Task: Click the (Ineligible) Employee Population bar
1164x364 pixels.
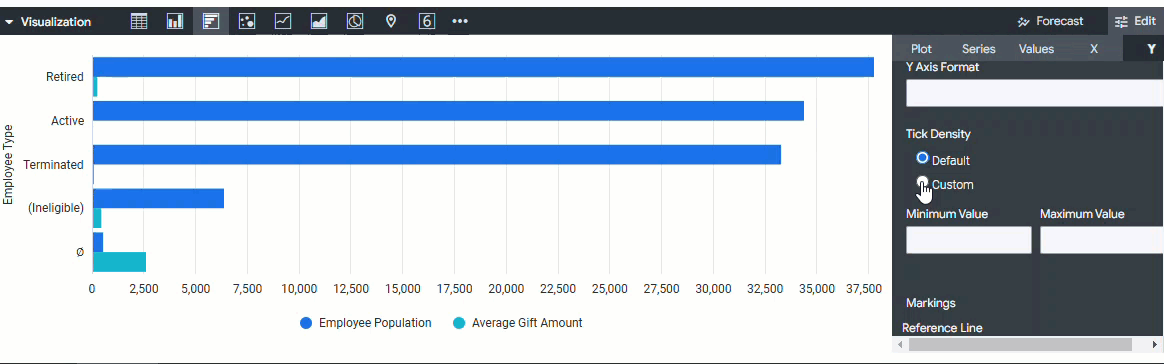Action: coord(158,198)
